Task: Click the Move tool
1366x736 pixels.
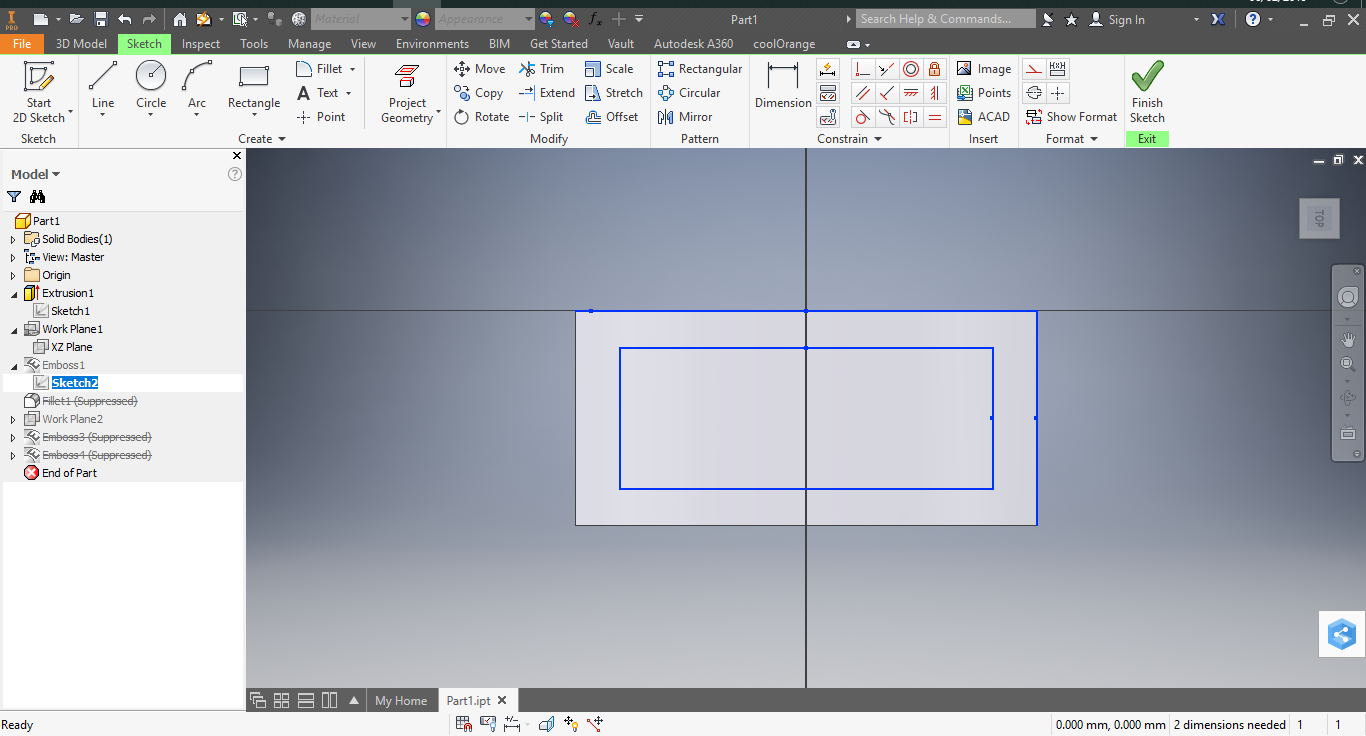Action: 480,69
